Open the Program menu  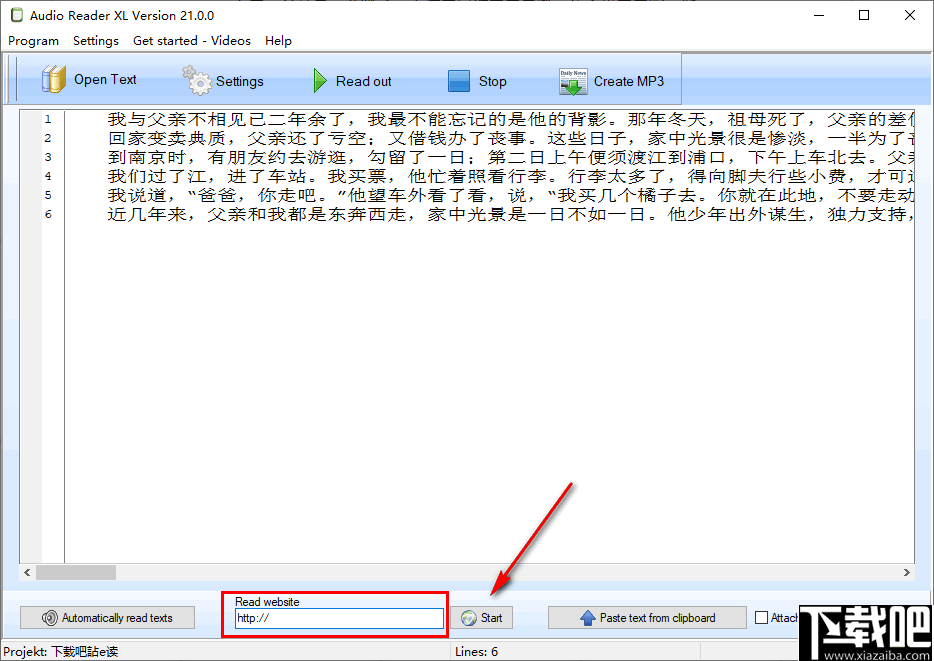(33, 41)
